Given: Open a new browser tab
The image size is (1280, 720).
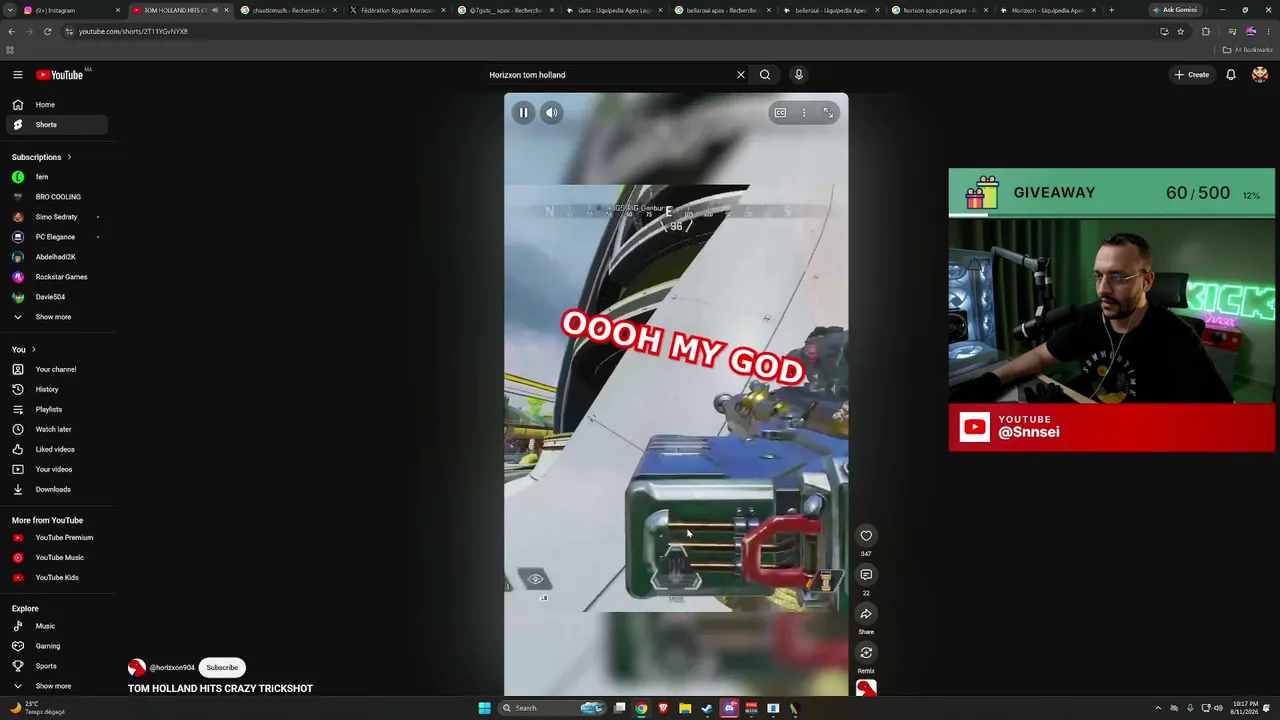Looking at the screenshot, I should [1111, 10].
